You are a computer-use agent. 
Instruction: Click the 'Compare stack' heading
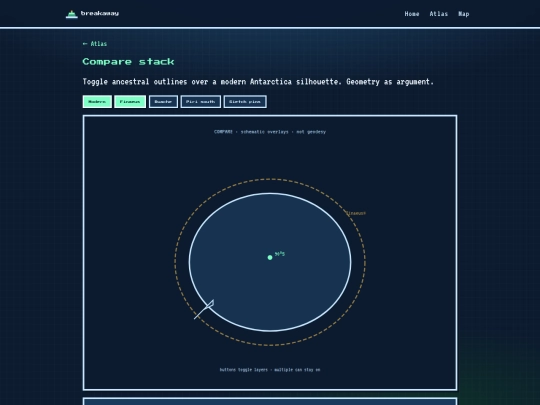pyautogui.click(x=128, y=62)
